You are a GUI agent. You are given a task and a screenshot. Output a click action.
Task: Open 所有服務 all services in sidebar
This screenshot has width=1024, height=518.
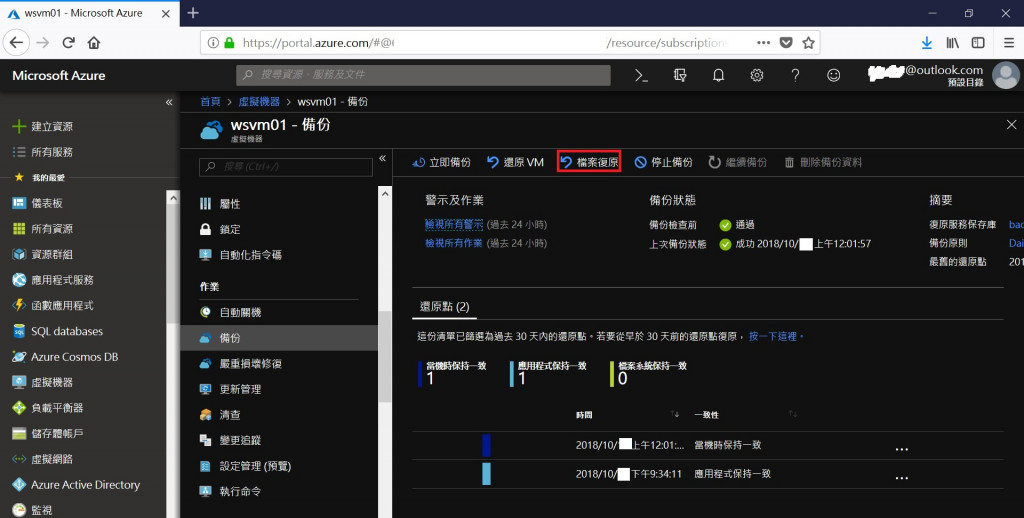tap(43, 152)
